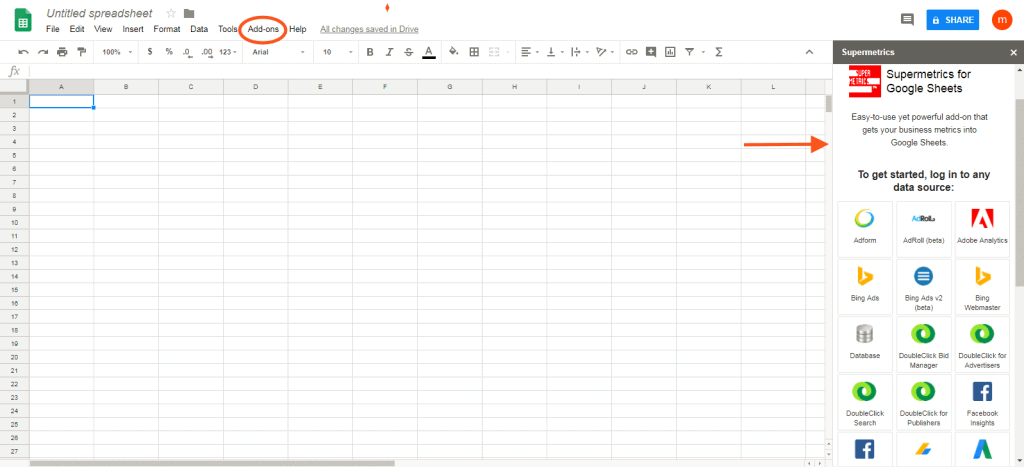Choose DoubleClick Bid Manager data source

pyautogui.click(x=923, y=345)
